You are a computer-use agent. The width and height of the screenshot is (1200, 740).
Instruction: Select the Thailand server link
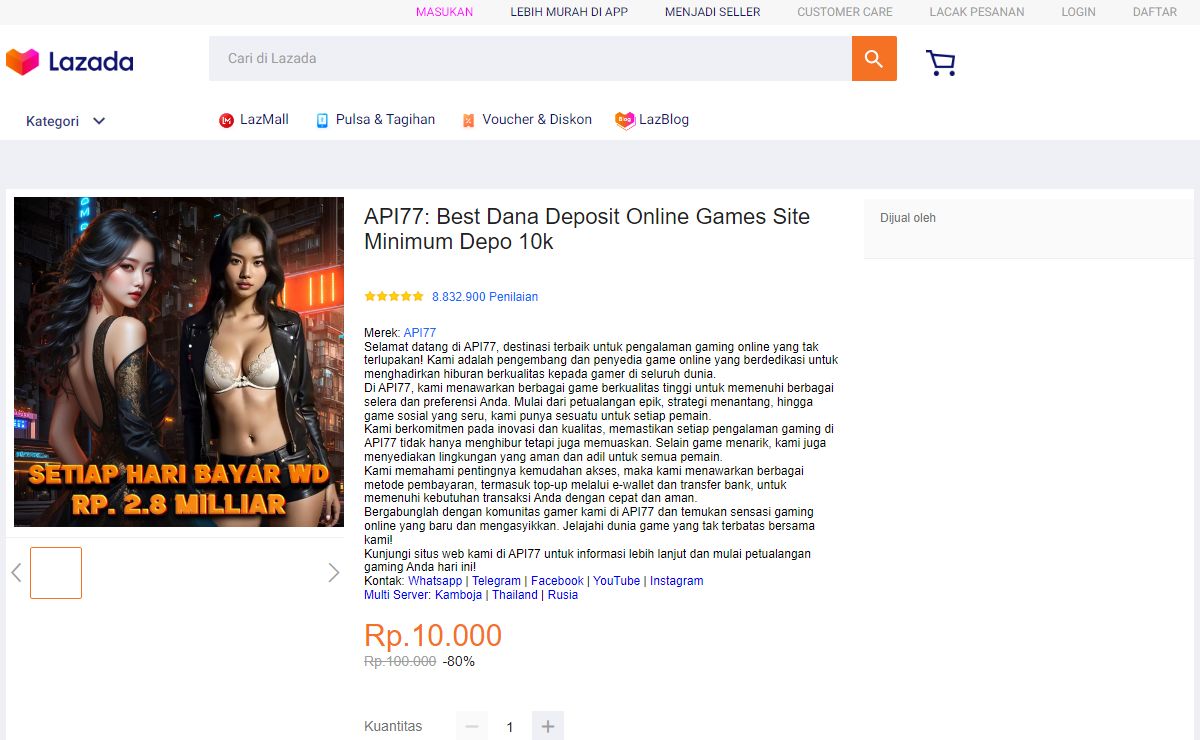click(x=515, y=595)
